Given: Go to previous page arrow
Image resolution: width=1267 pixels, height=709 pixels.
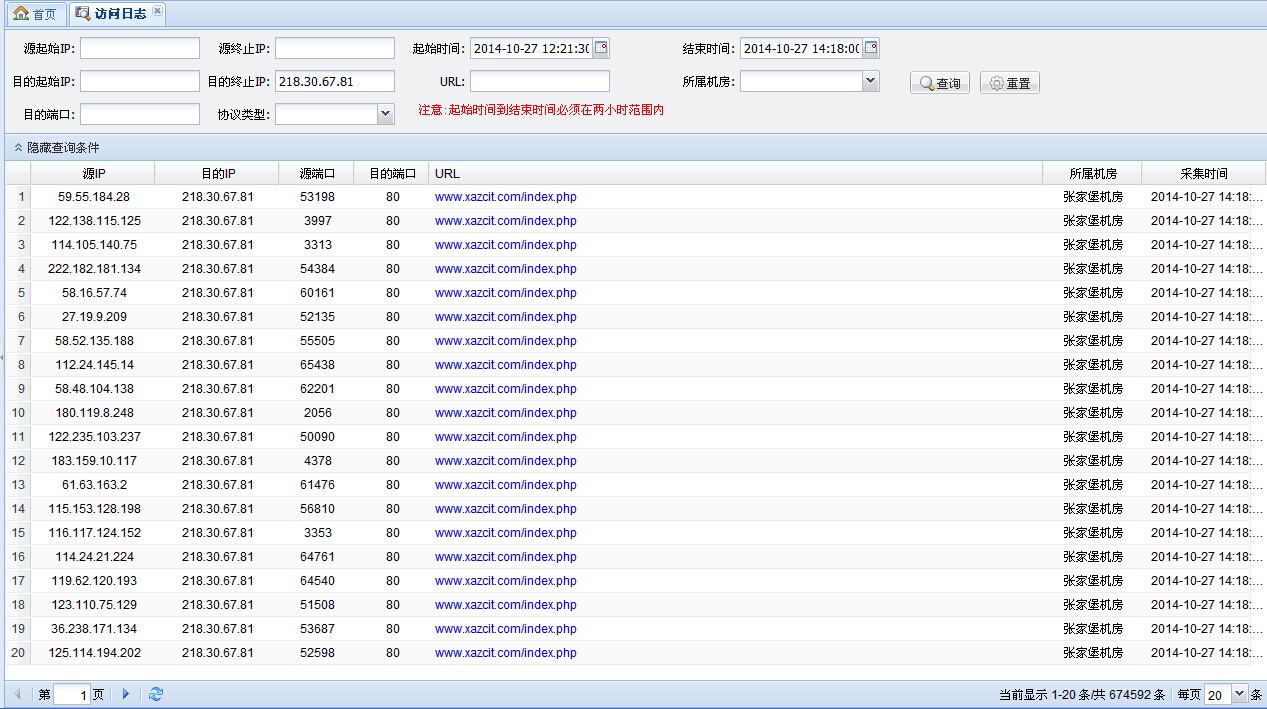Looking at the screenshot, I should 17,694.
